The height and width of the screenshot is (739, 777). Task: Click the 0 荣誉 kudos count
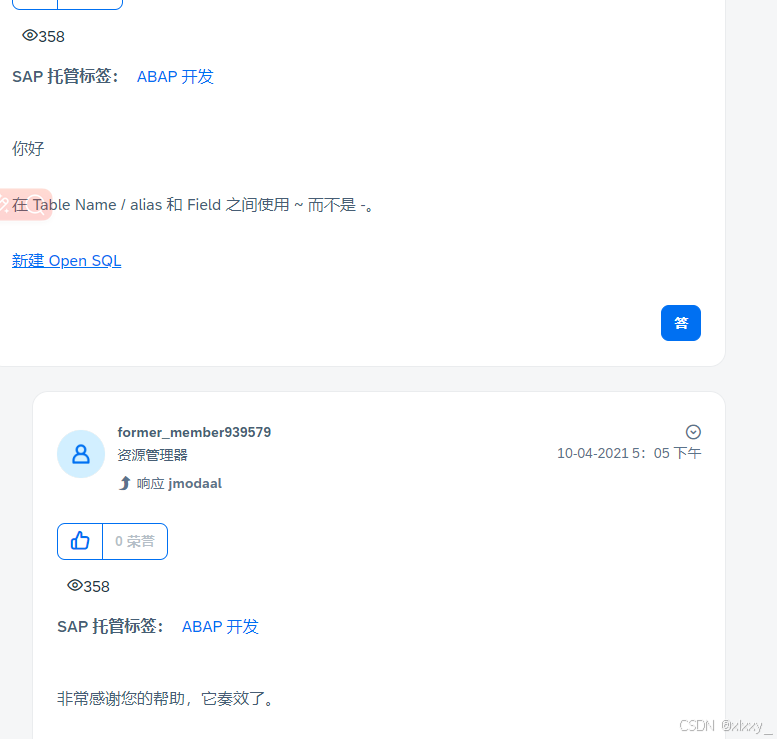point(135,541)
